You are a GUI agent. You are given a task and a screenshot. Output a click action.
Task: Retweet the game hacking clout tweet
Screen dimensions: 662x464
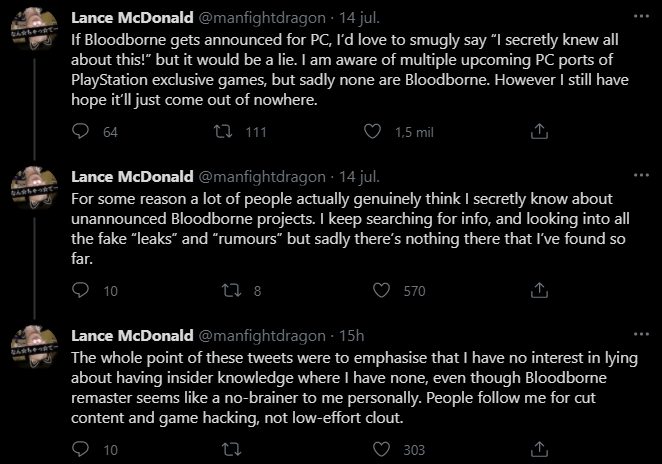pyautogui.click(x=223, y=449)
